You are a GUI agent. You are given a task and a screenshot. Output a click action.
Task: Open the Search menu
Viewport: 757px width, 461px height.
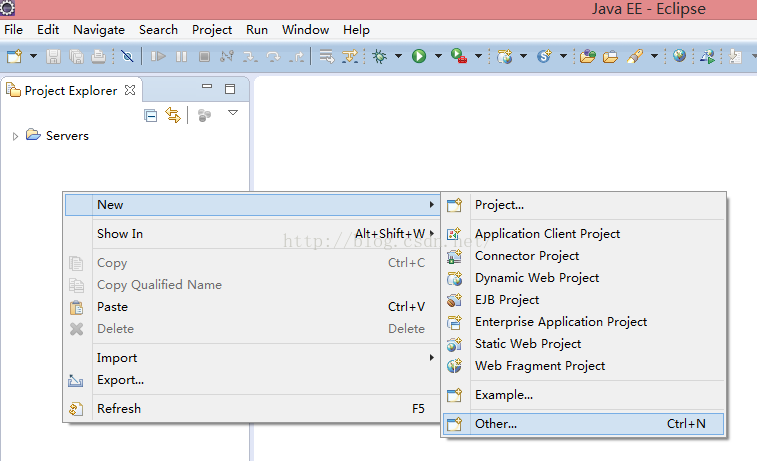[158, 30]
